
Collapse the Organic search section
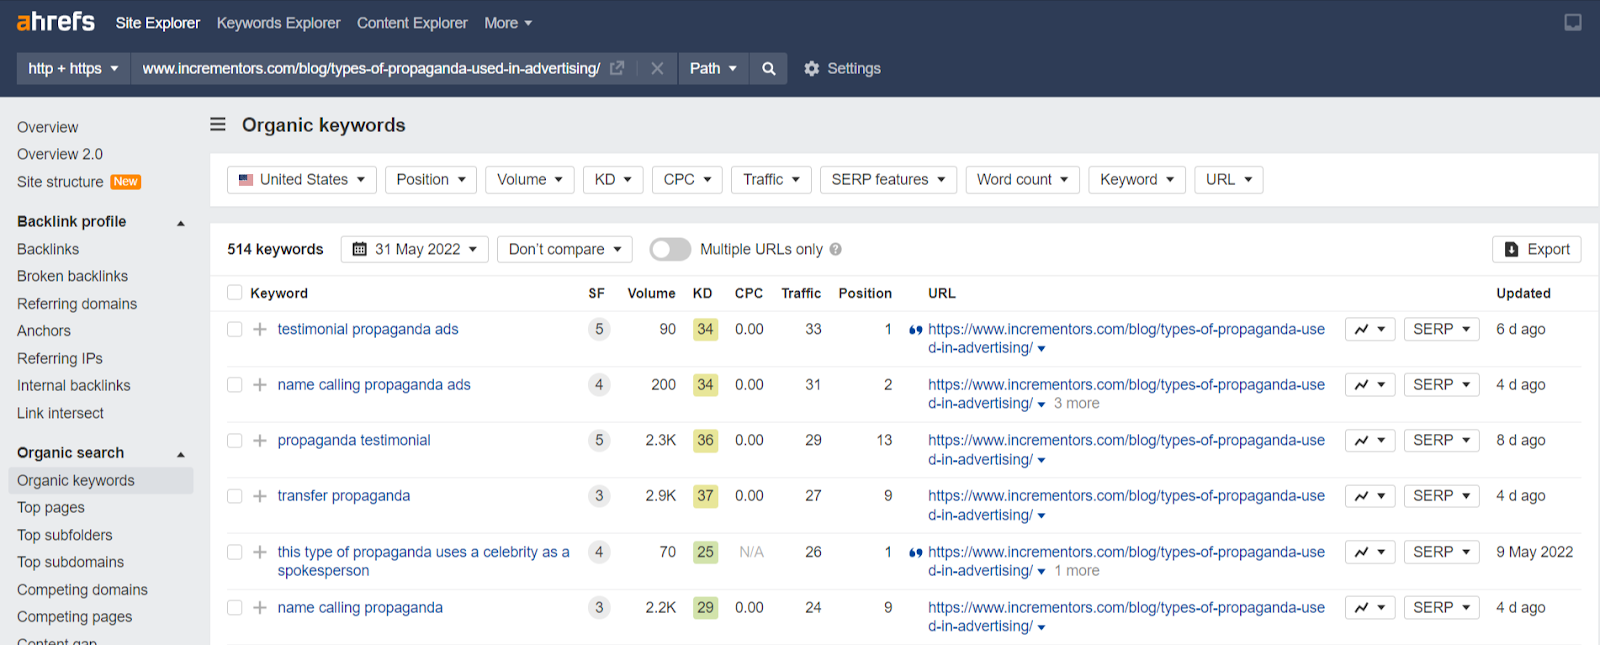[181, 454]
